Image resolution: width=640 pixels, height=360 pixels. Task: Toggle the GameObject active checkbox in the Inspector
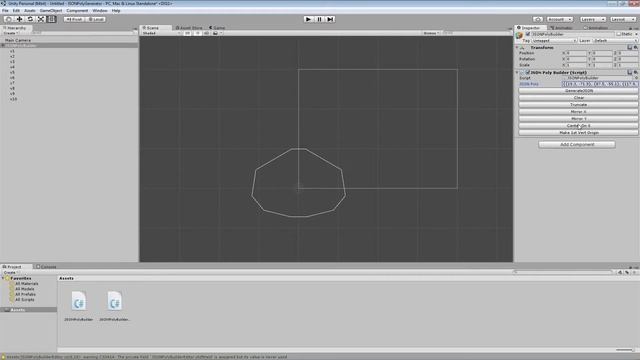pyautogui.click(x=527, y=34)
